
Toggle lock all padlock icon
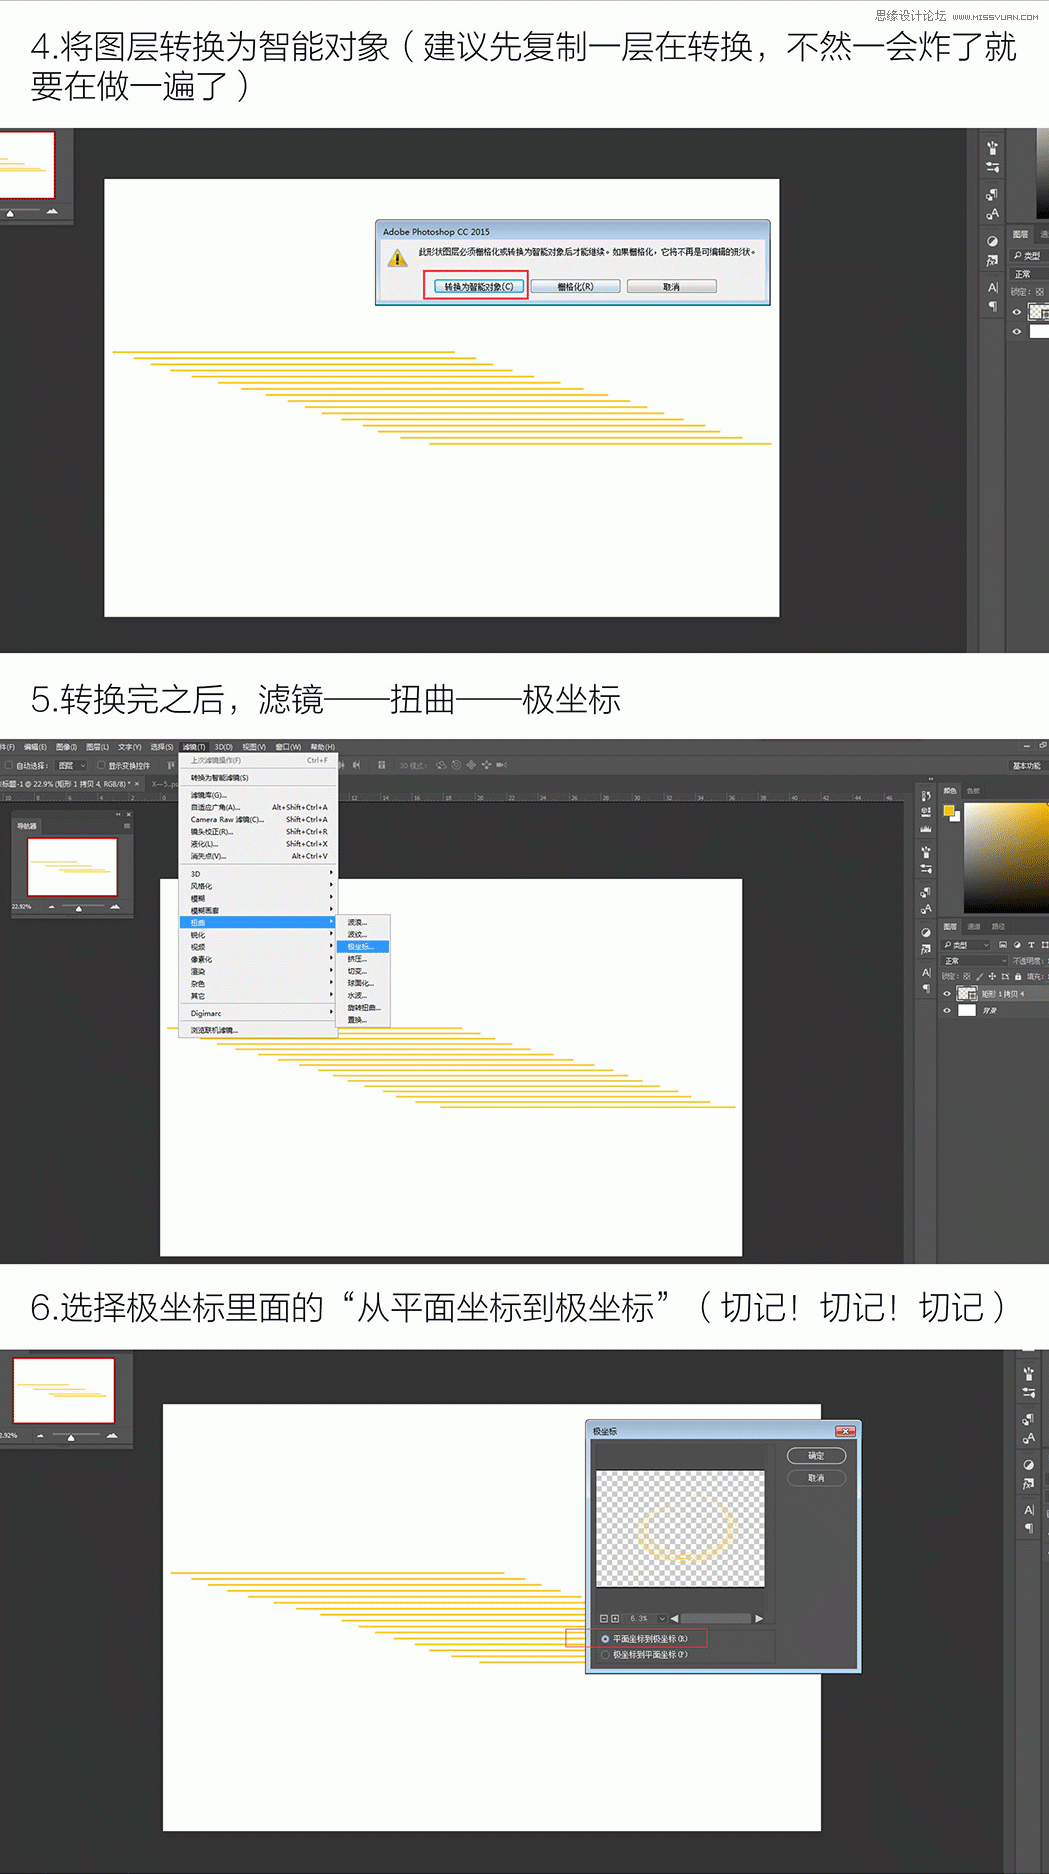pos(1018,977)
